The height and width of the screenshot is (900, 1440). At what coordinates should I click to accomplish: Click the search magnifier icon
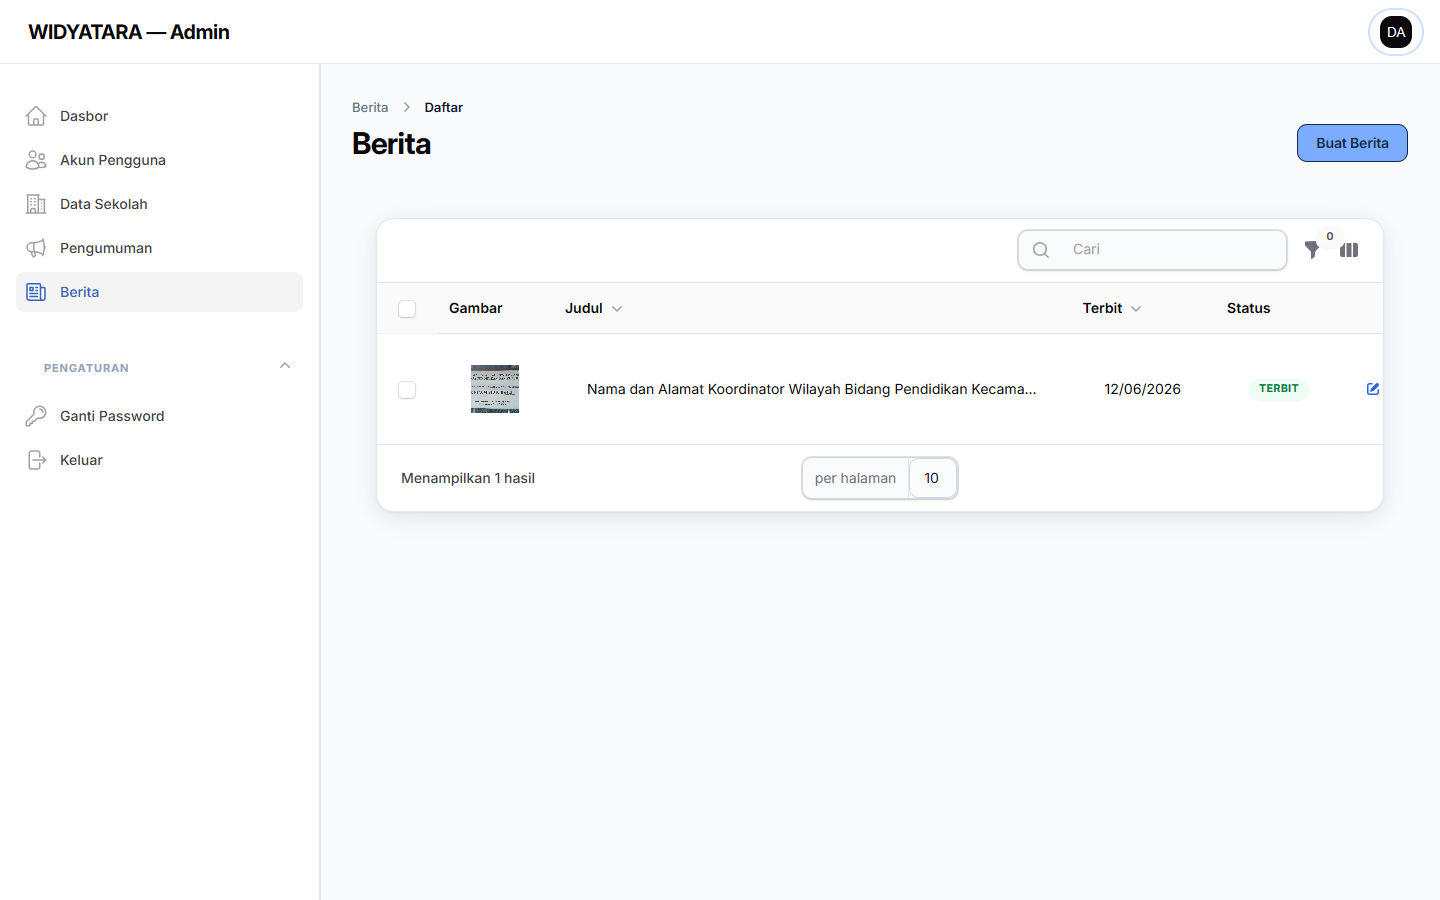[x=1041, y=250]
